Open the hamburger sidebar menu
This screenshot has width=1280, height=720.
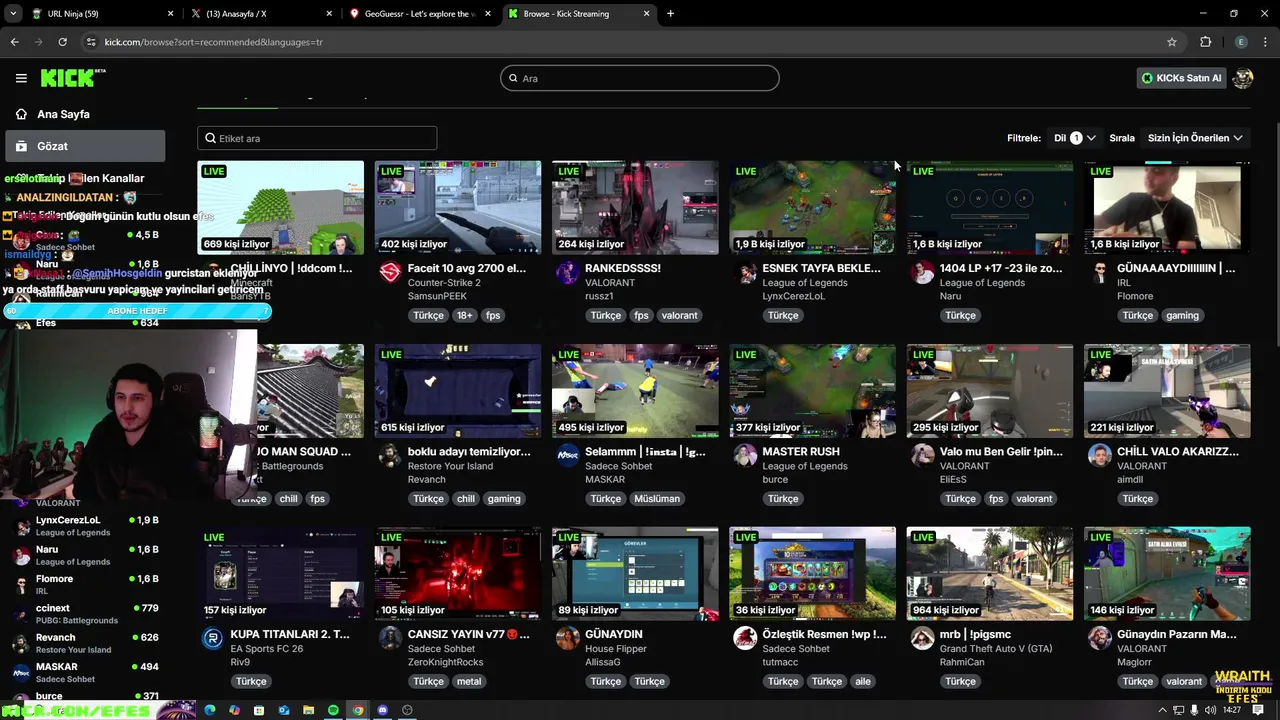pos(21,78)
